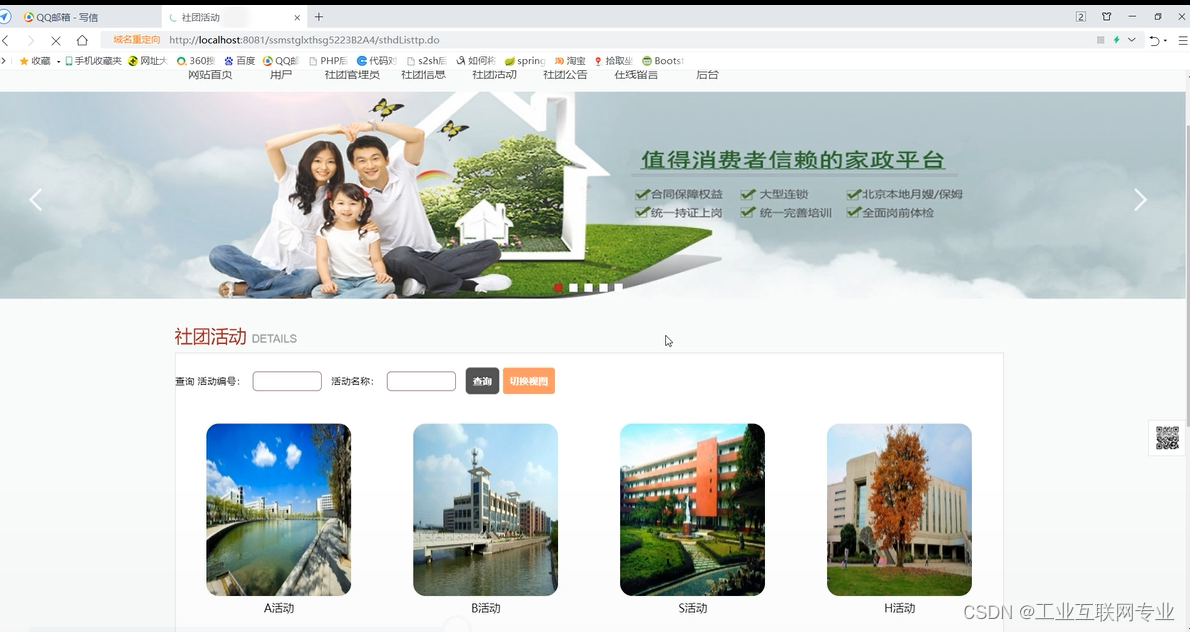Open a new browser tab
Screen dimensions: 1190x632
(319, 17)
